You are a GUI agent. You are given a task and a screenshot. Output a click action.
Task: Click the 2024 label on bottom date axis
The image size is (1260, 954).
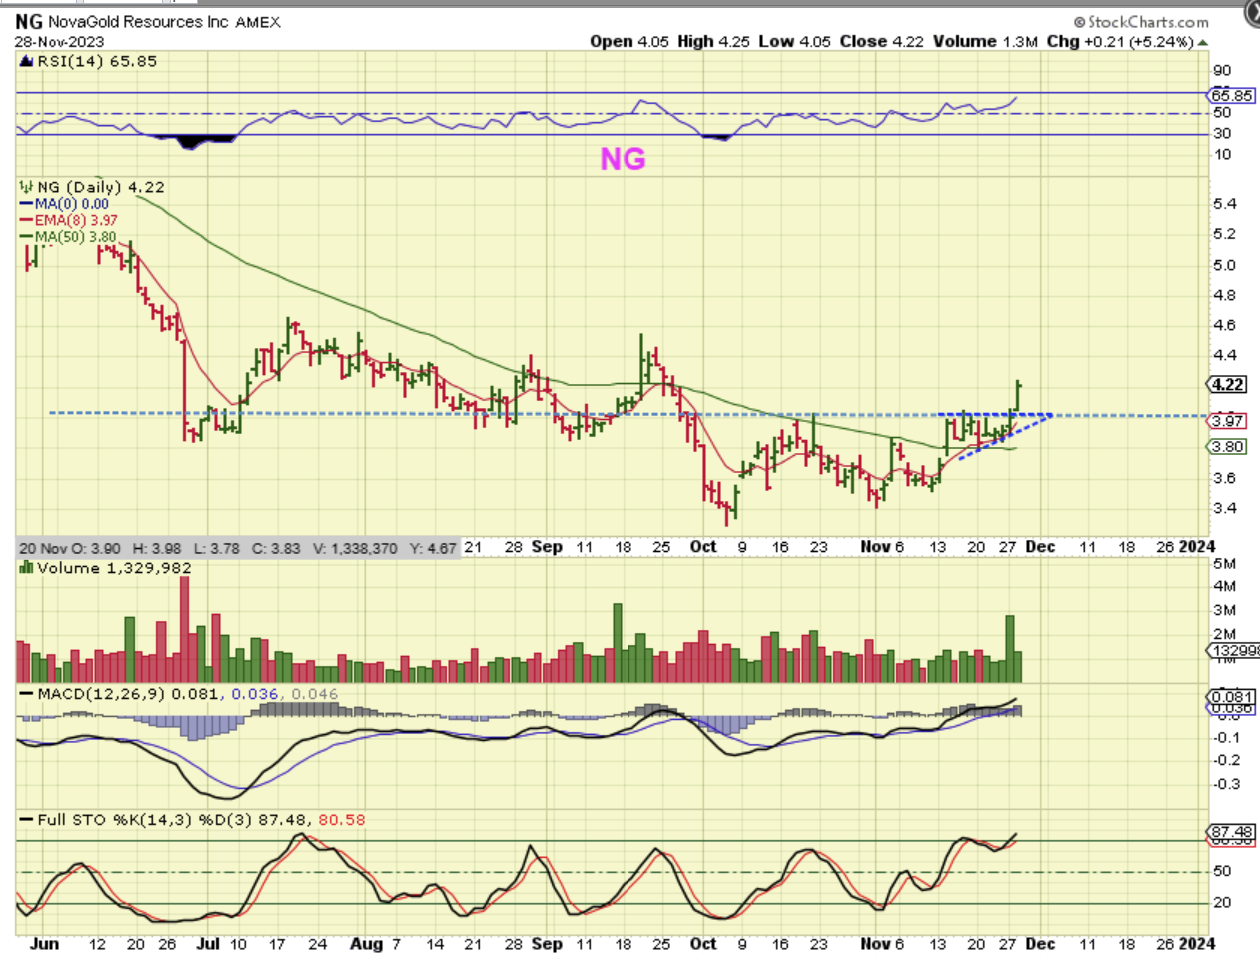coord(1197,943)
